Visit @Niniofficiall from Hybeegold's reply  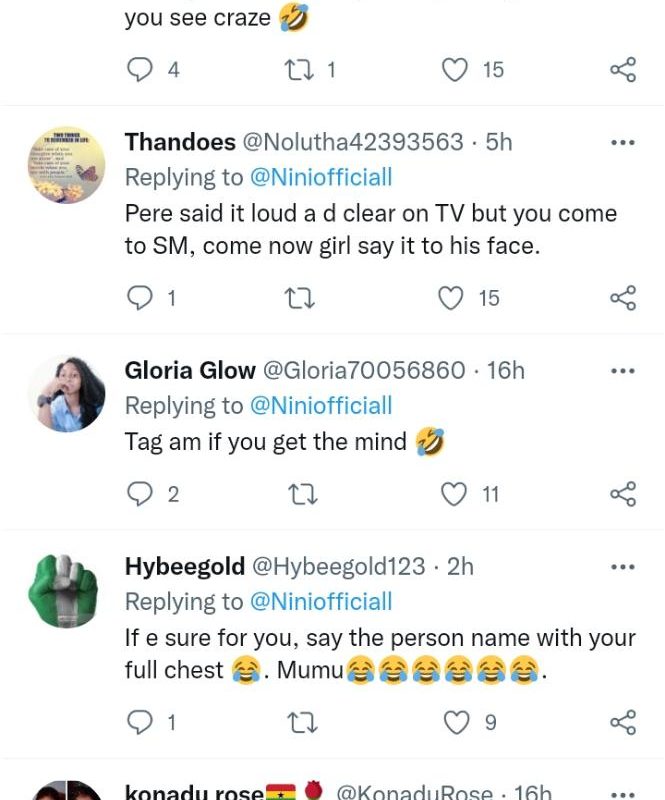tap(320, 602)
